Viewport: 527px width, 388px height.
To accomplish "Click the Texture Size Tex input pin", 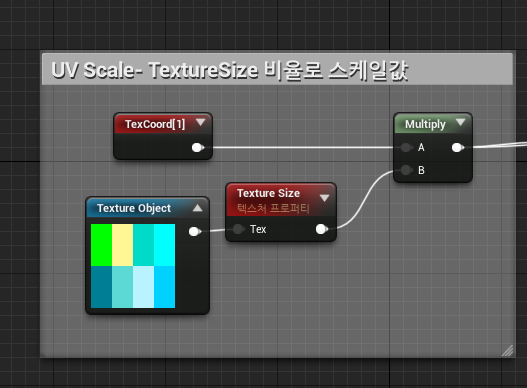I will click(239, 229).
